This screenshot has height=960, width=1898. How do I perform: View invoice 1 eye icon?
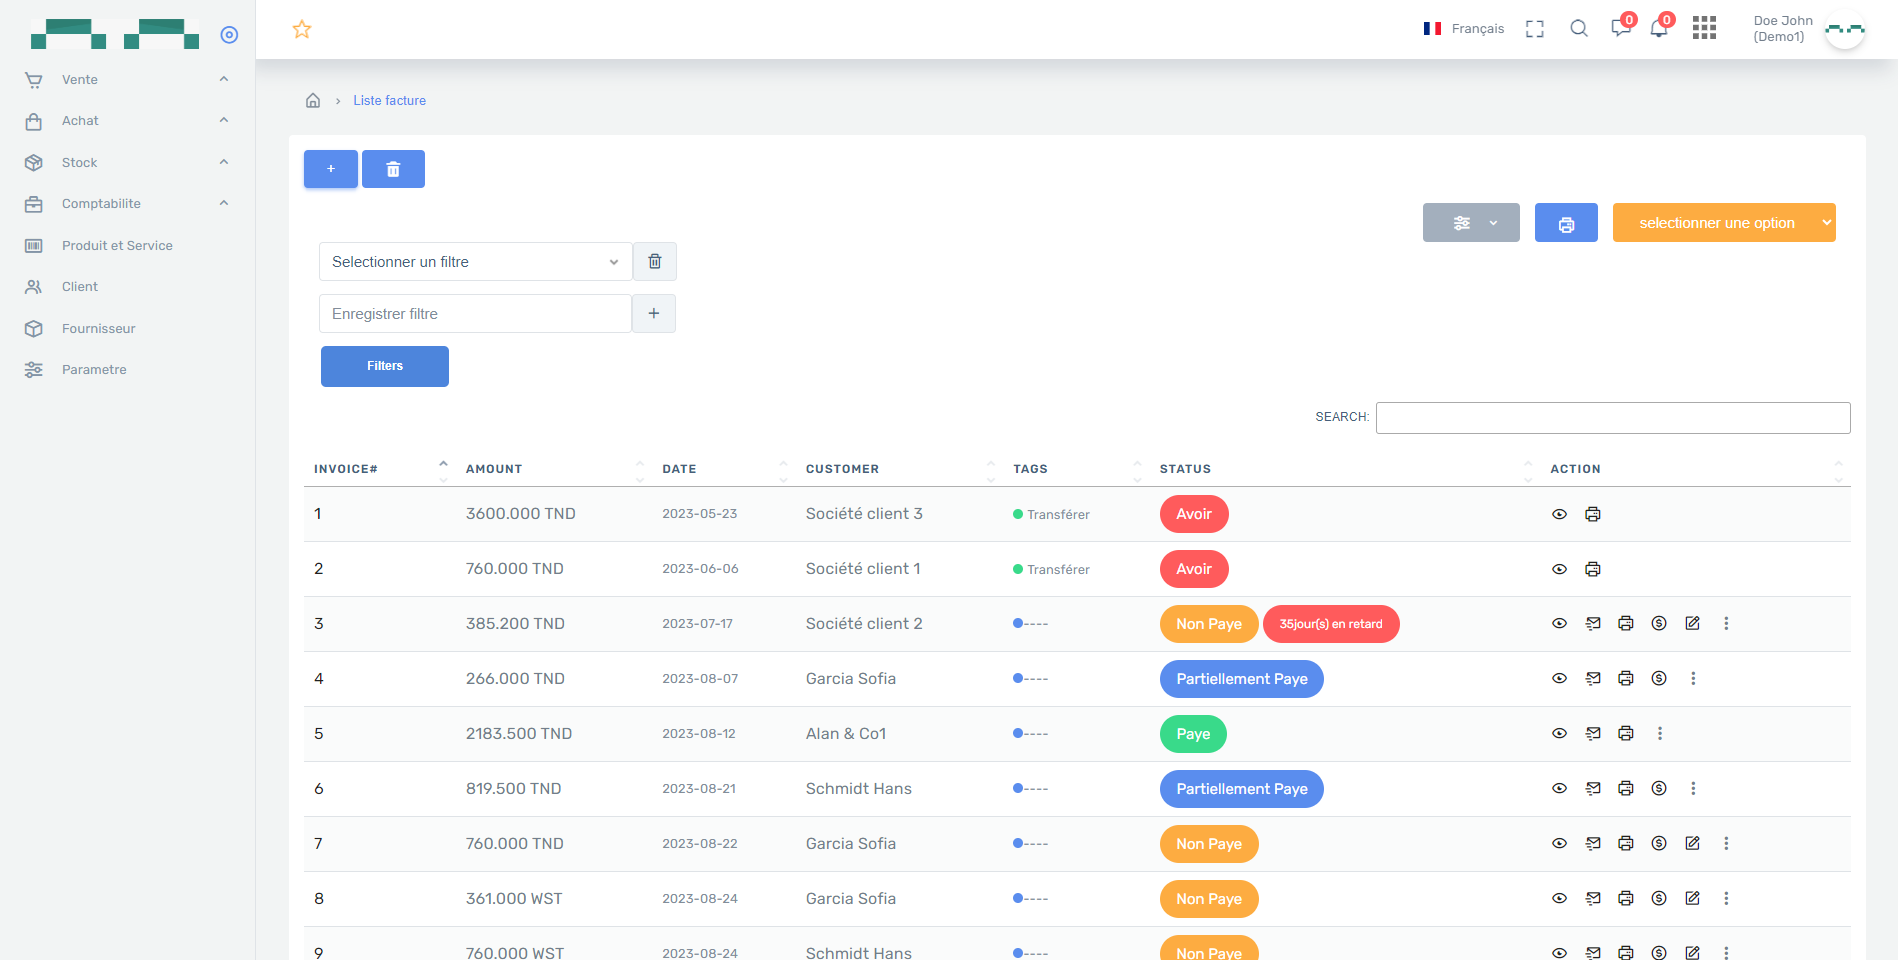click(x=1559, y=514)
